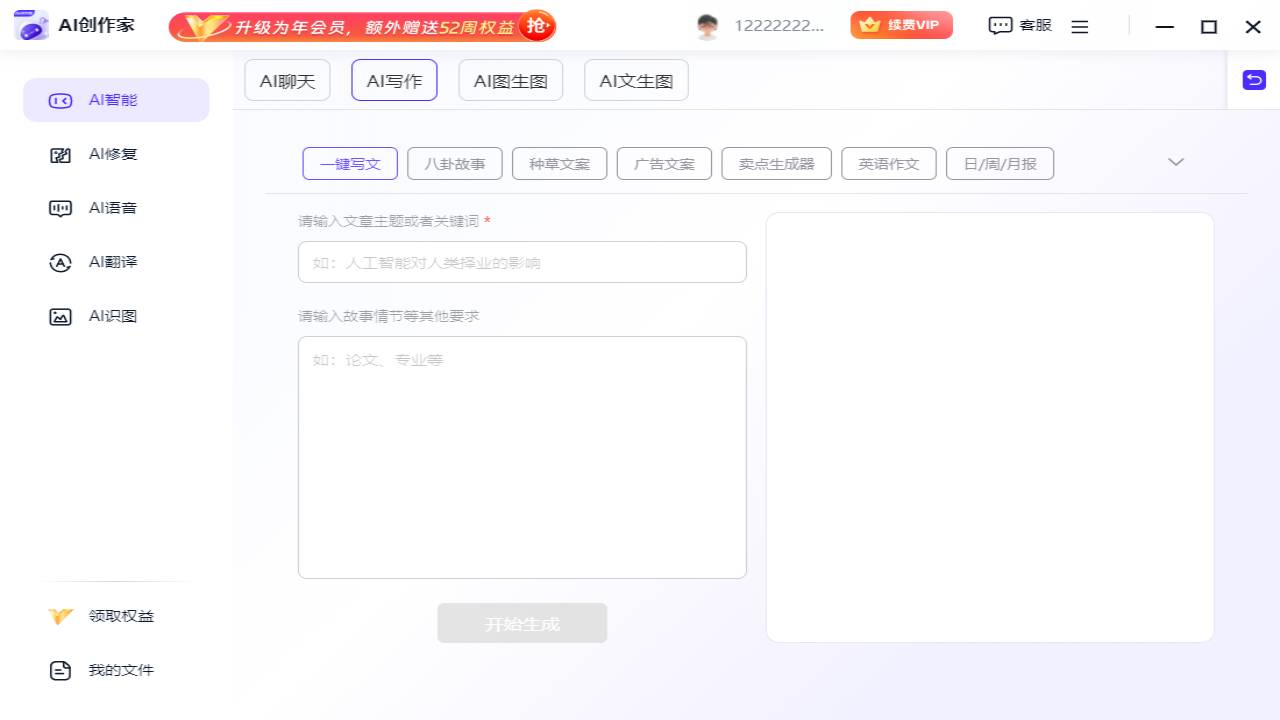This screenshot has height=720, width=1280.
Task: Select the 八卦故事 writing style
Action: coord(454,163)
